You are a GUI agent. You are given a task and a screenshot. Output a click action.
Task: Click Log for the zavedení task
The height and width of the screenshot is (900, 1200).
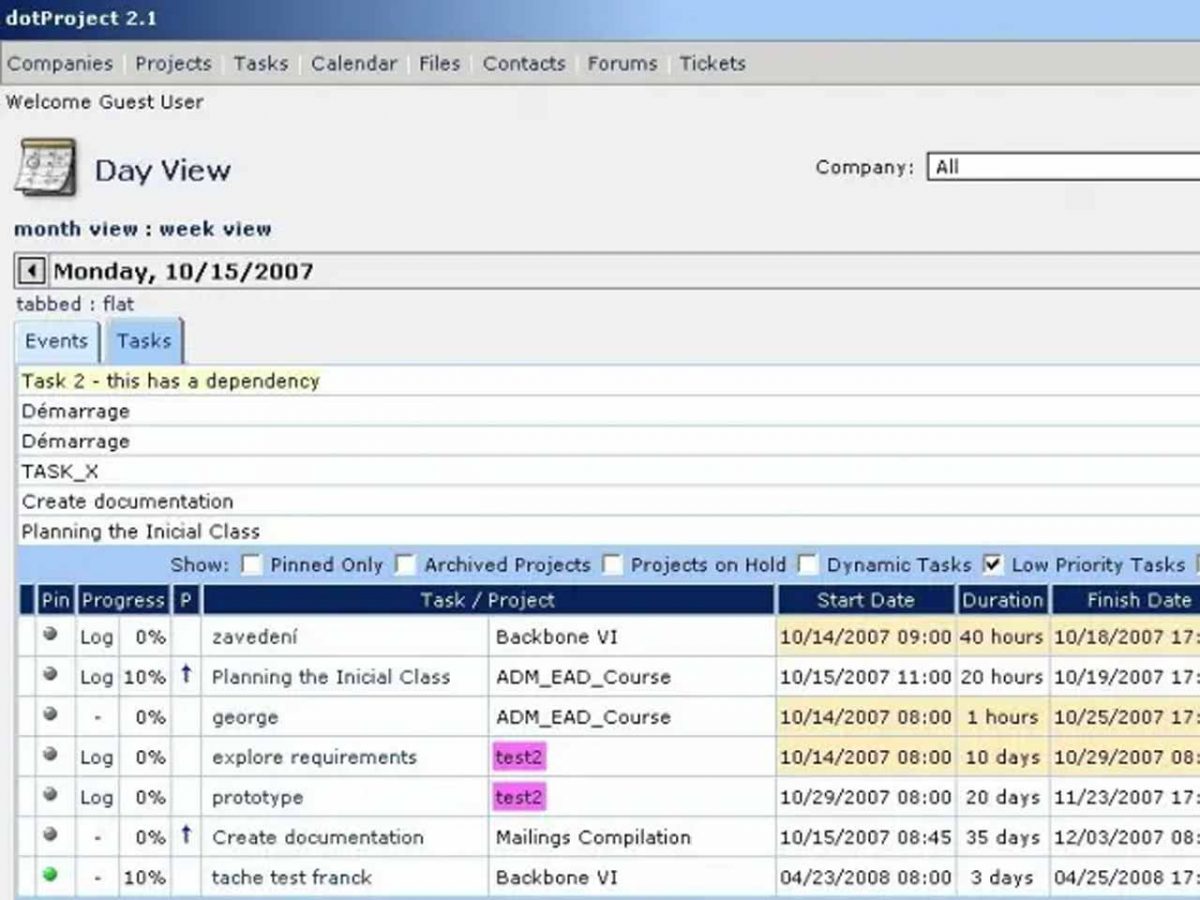[96, 637]
